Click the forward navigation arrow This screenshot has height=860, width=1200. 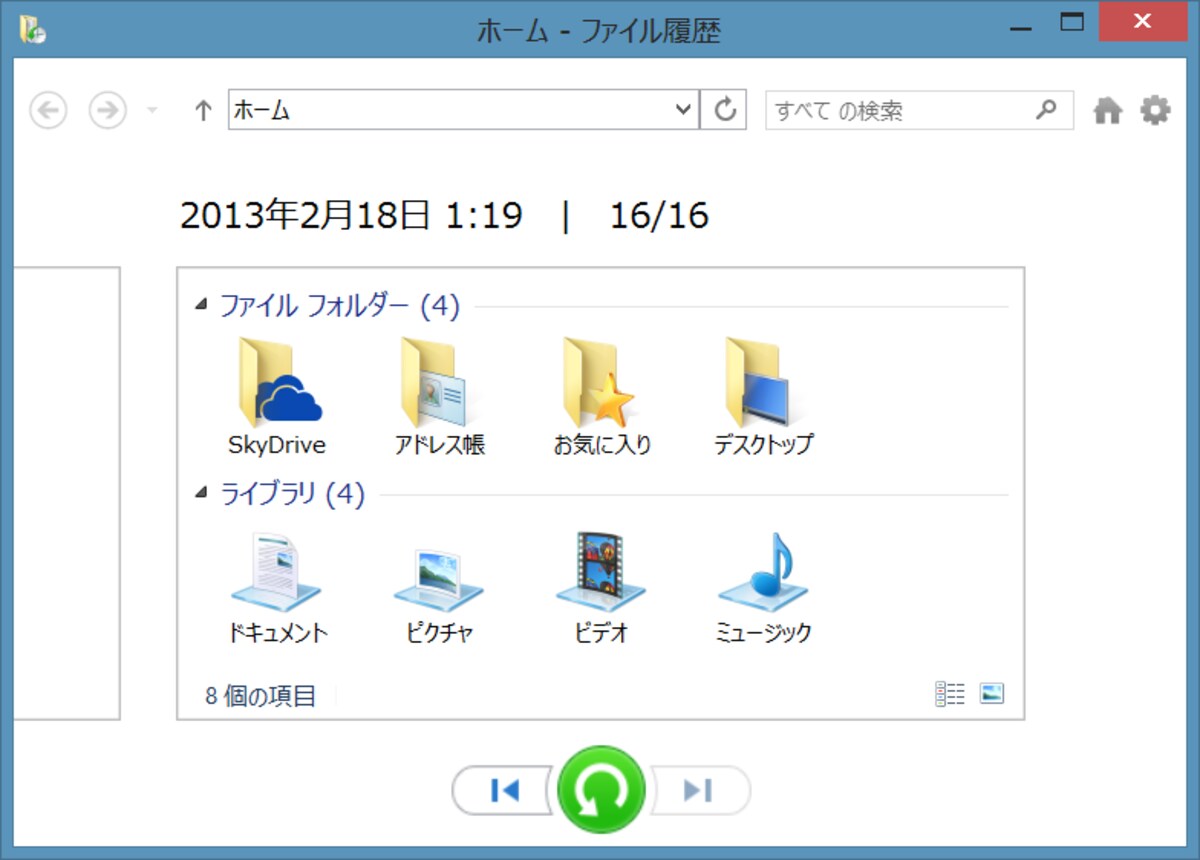(108, 110)
